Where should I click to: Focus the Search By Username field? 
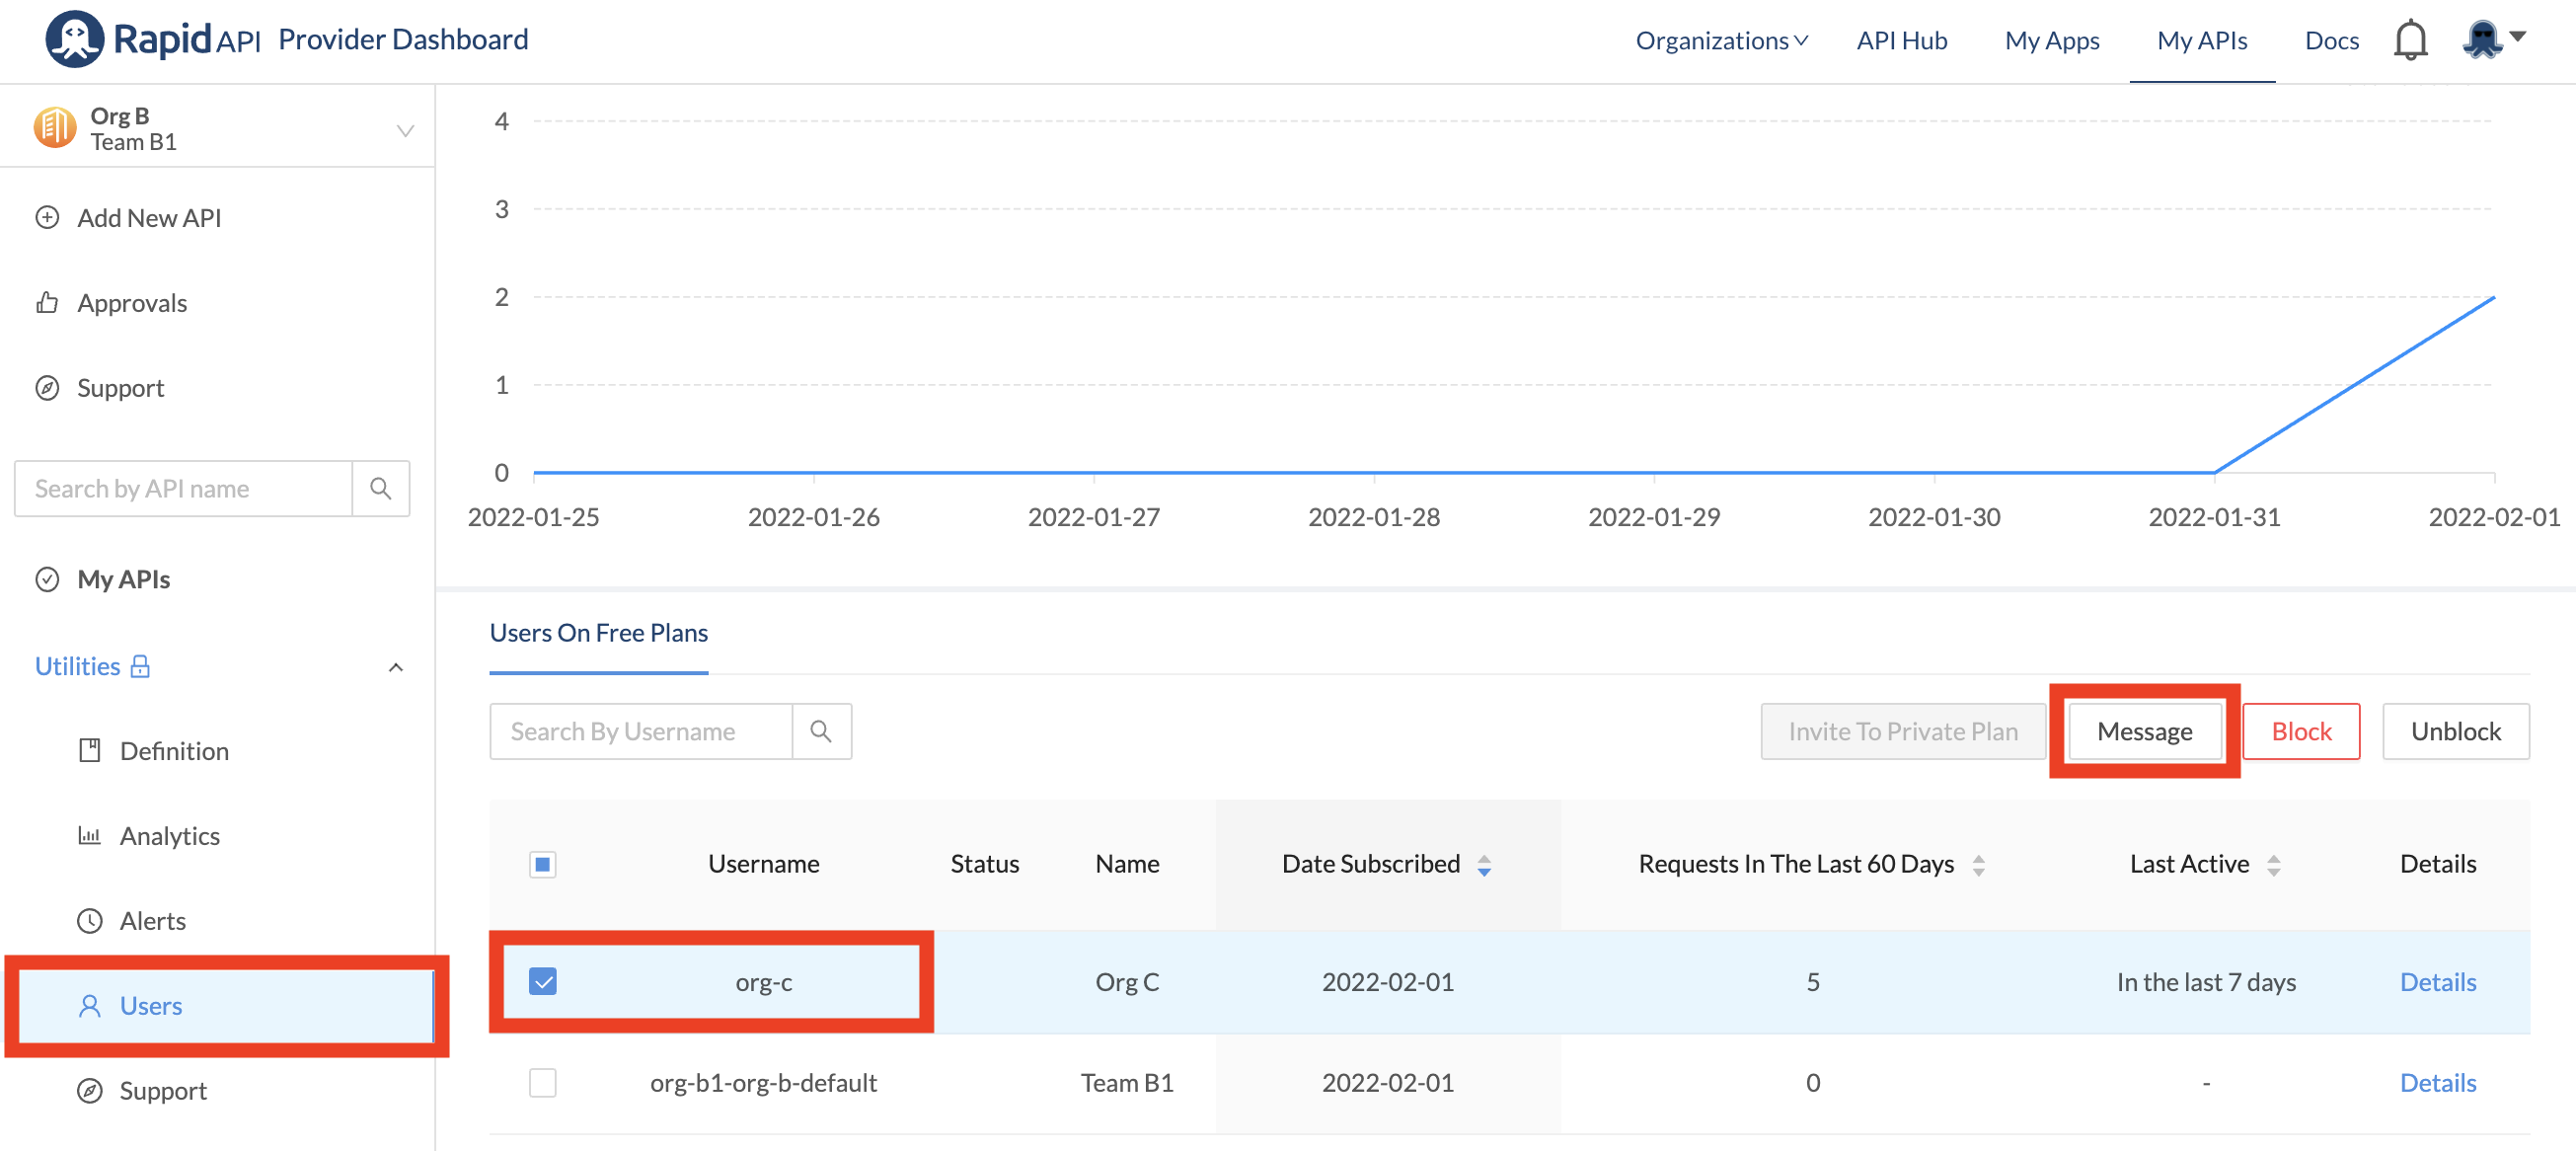tap(641, 731)
